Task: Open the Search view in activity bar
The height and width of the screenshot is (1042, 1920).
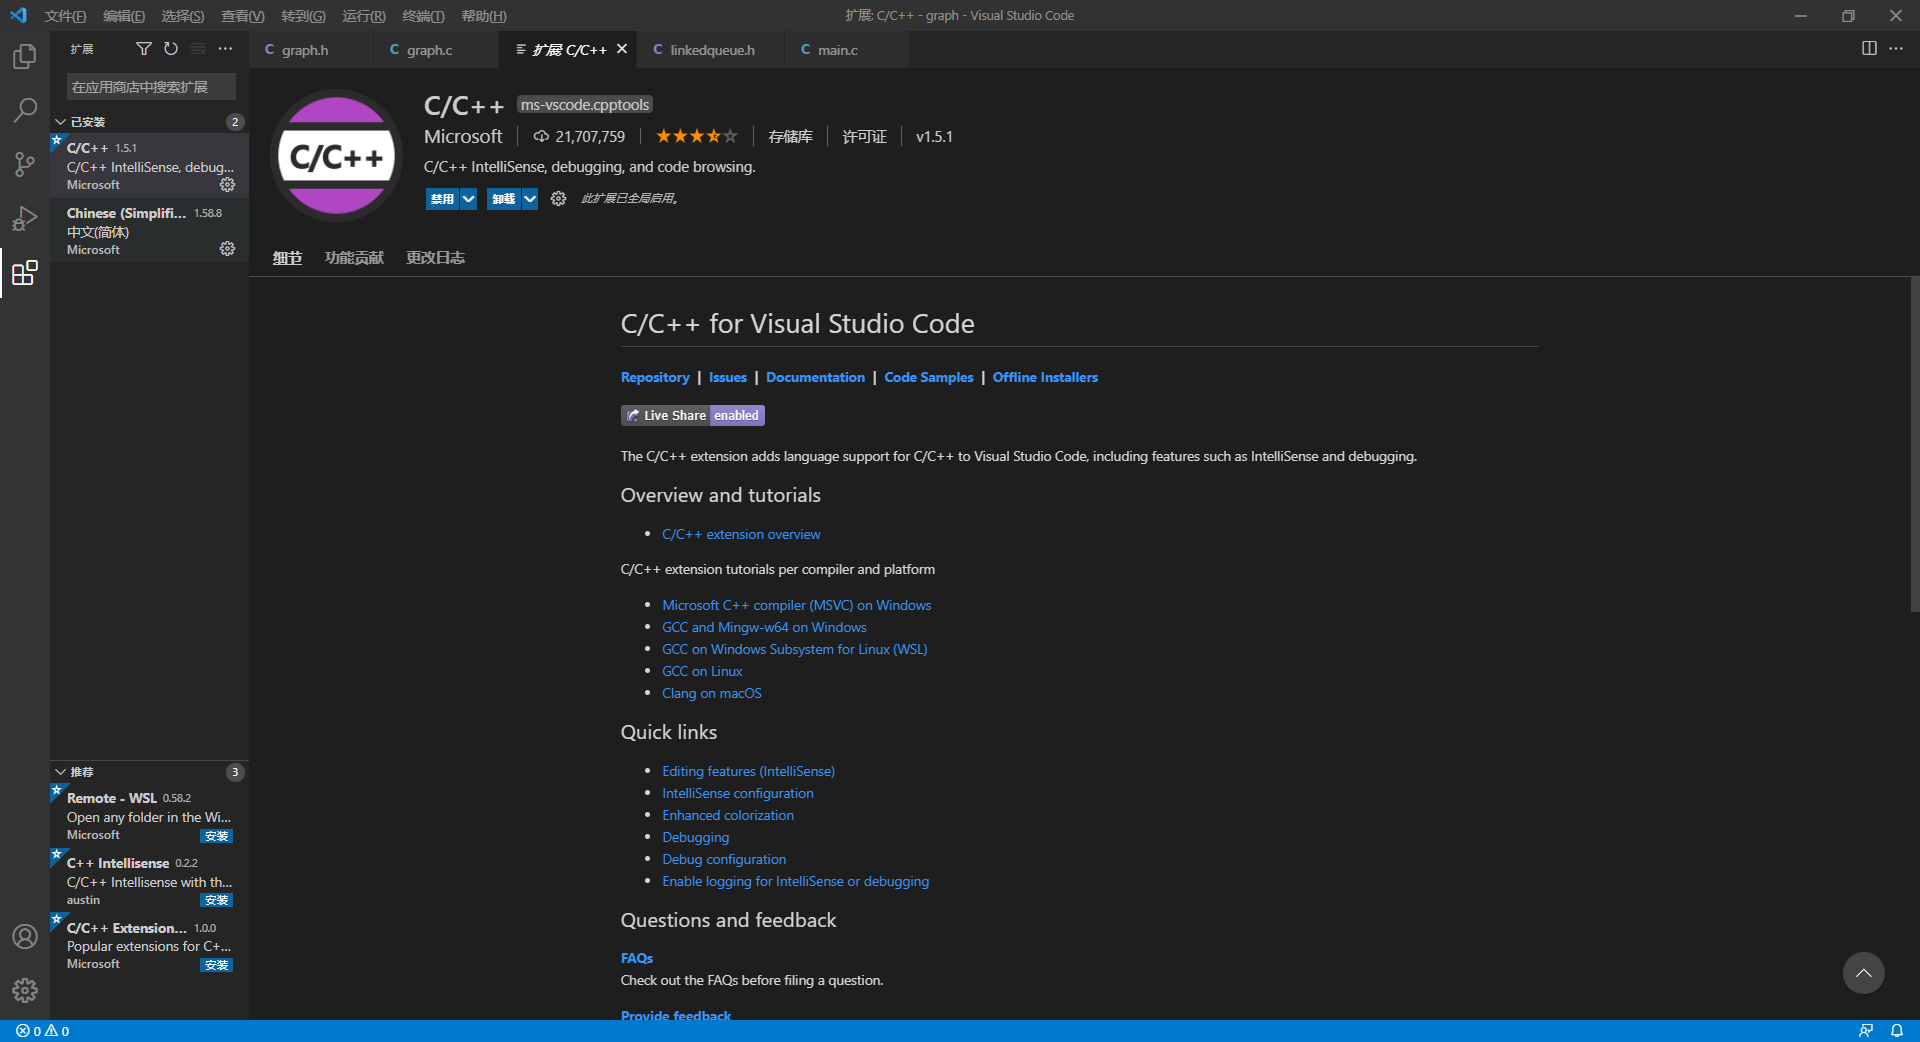Action: [x=25, y=110]
